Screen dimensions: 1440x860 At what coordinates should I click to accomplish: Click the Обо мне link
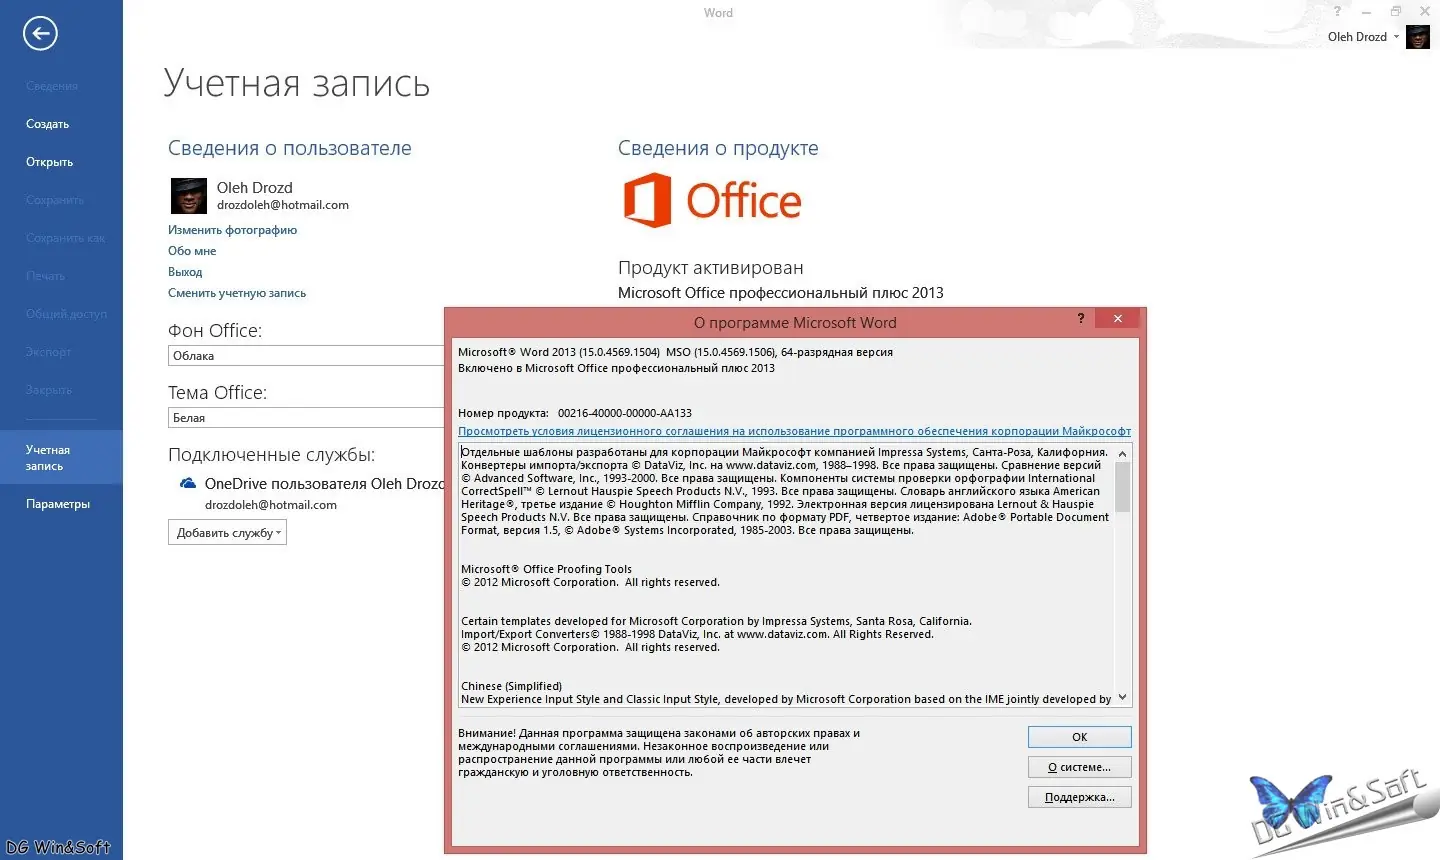click(x=192, y=251)
